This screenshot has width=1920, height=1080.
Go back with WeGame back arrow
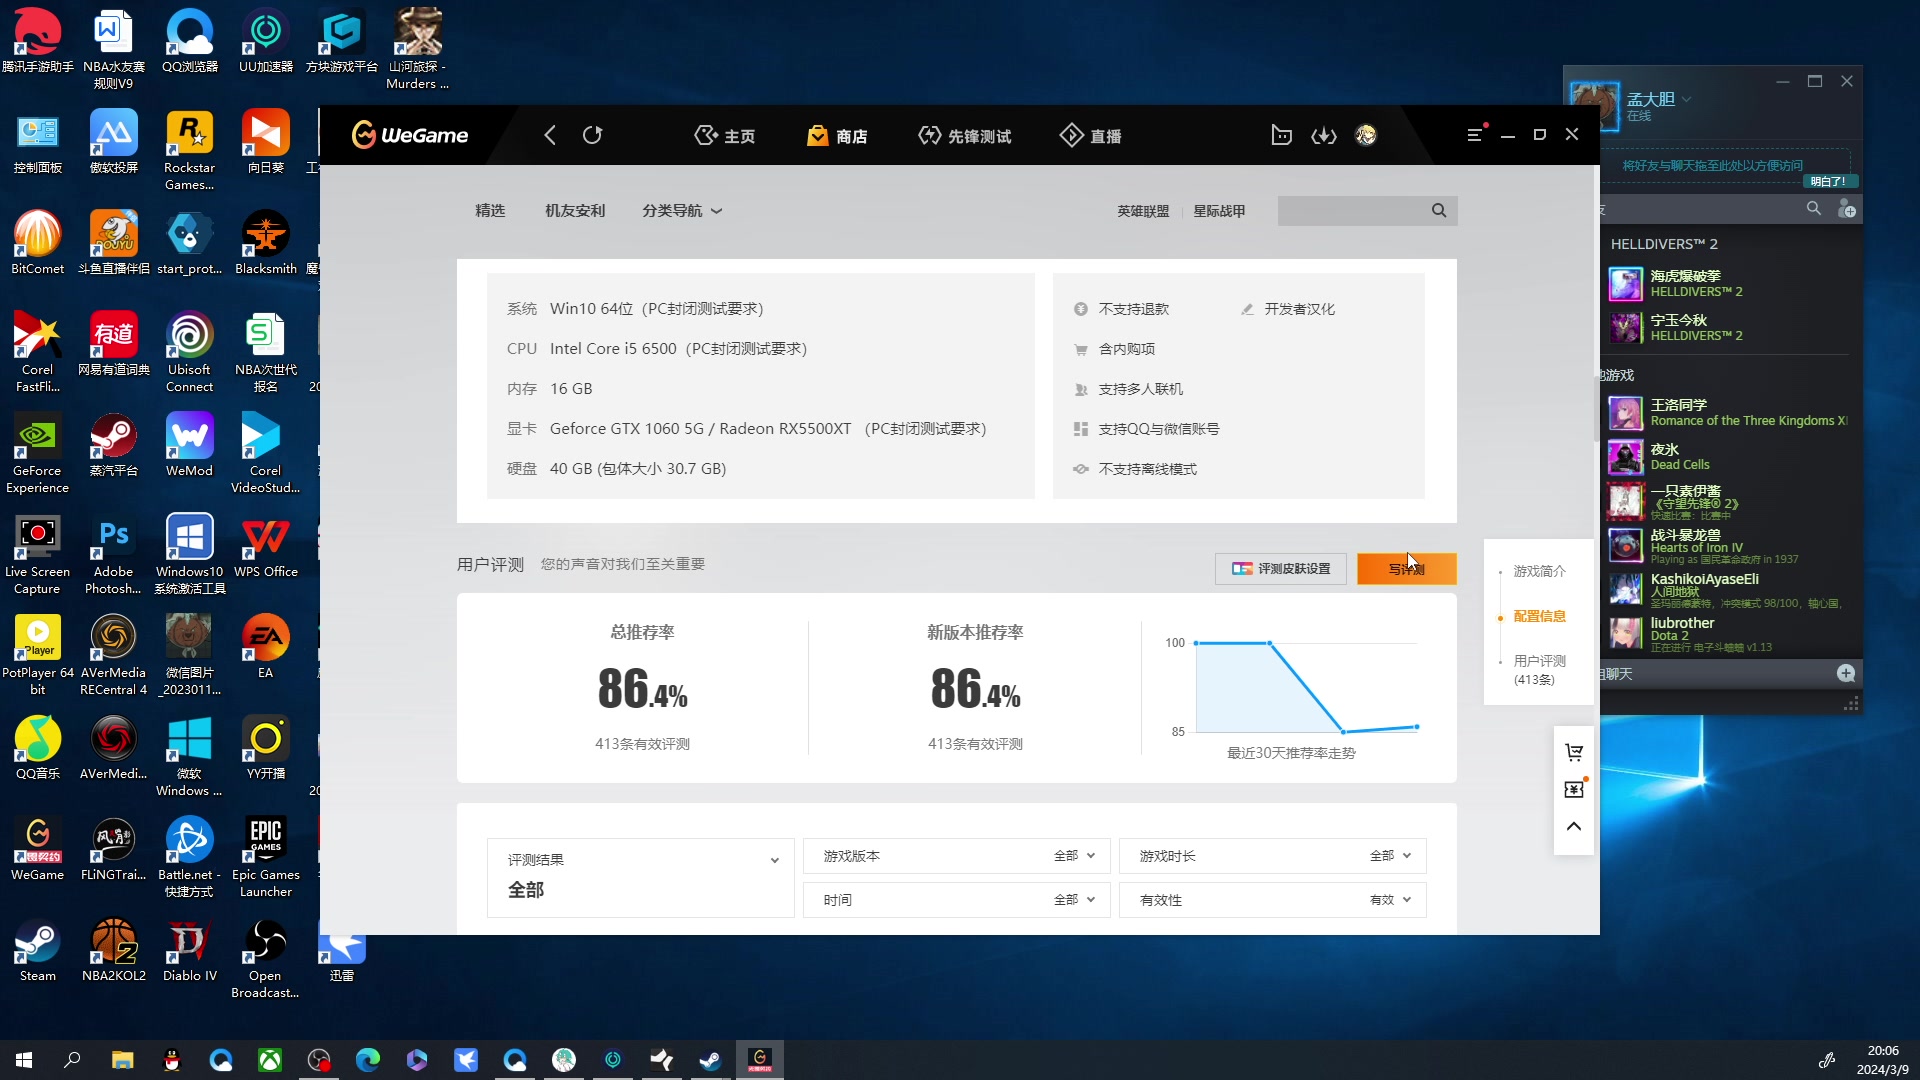(x=550, y=135)
